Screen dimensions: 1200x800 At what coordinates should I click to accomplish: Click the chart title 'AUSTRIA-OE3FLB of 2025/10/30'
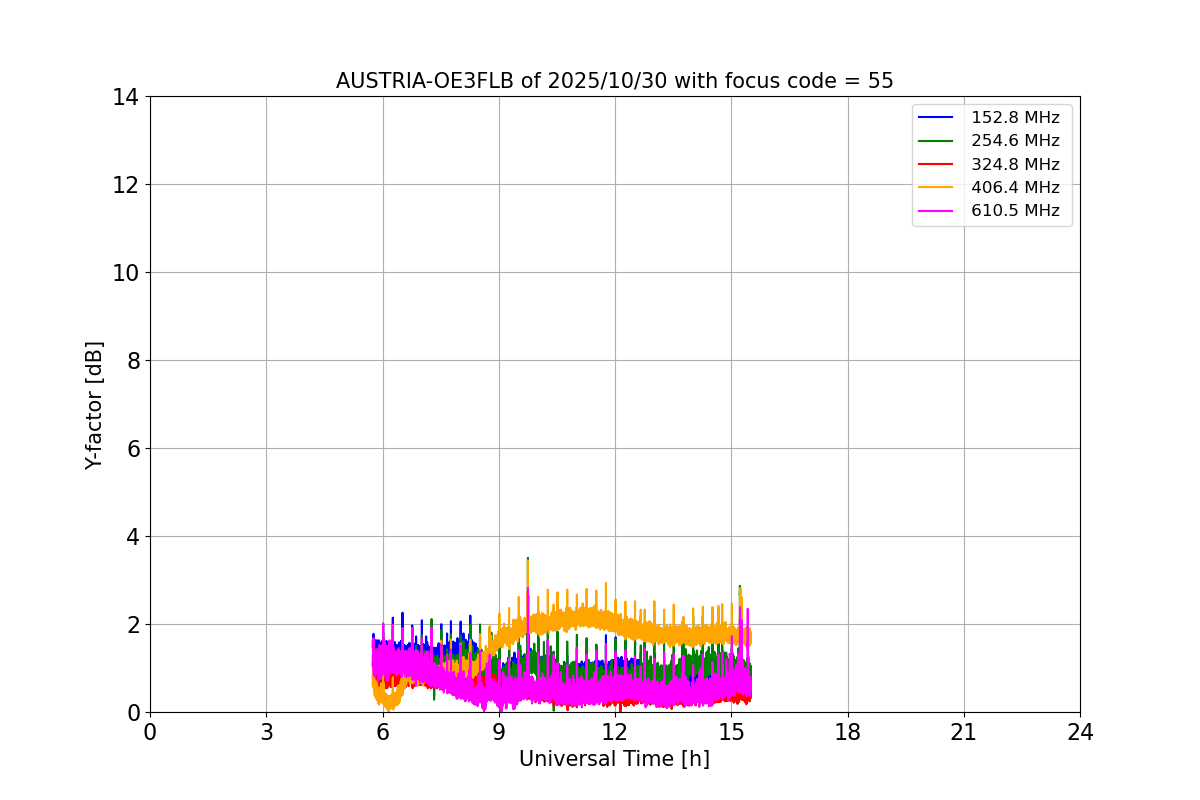coord(614,81)
